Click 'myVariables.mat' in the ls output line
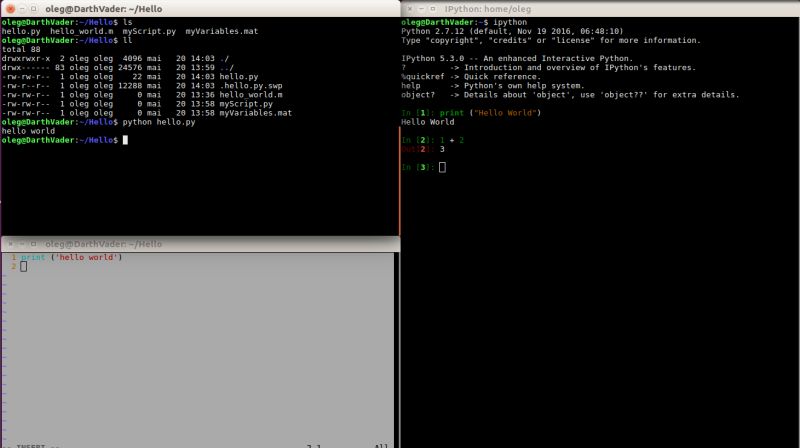The image size is (800, 448). click(x=221, y=31)
